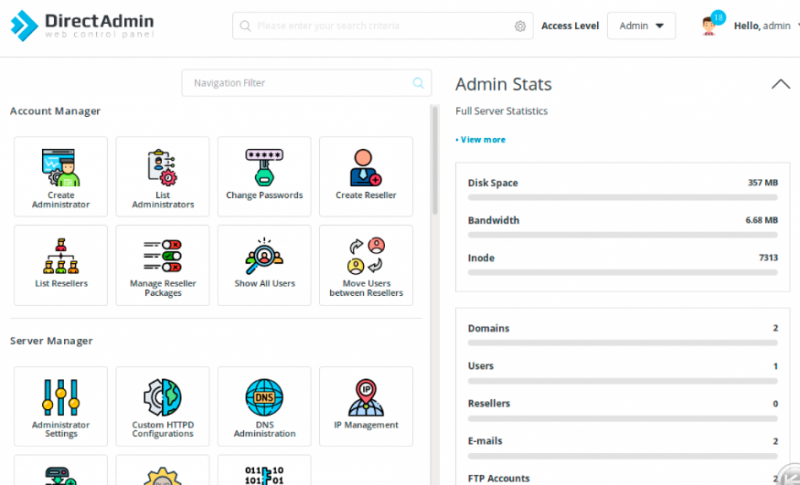Click the main search criteria field
This screenshot has height=485, width=800.
(x=375, y=26)
